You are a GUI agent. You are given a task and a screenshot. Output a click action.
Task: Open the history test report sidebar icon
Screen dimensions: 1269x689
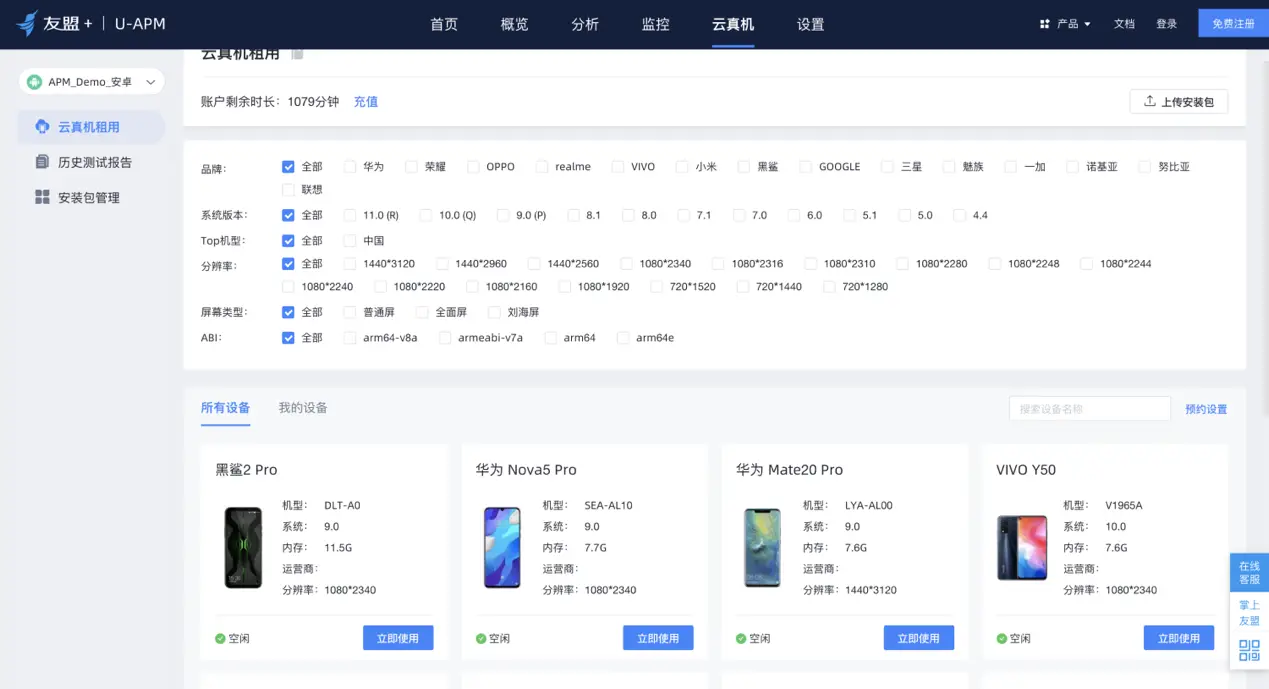pyautogui.click(x=42, y=162)
